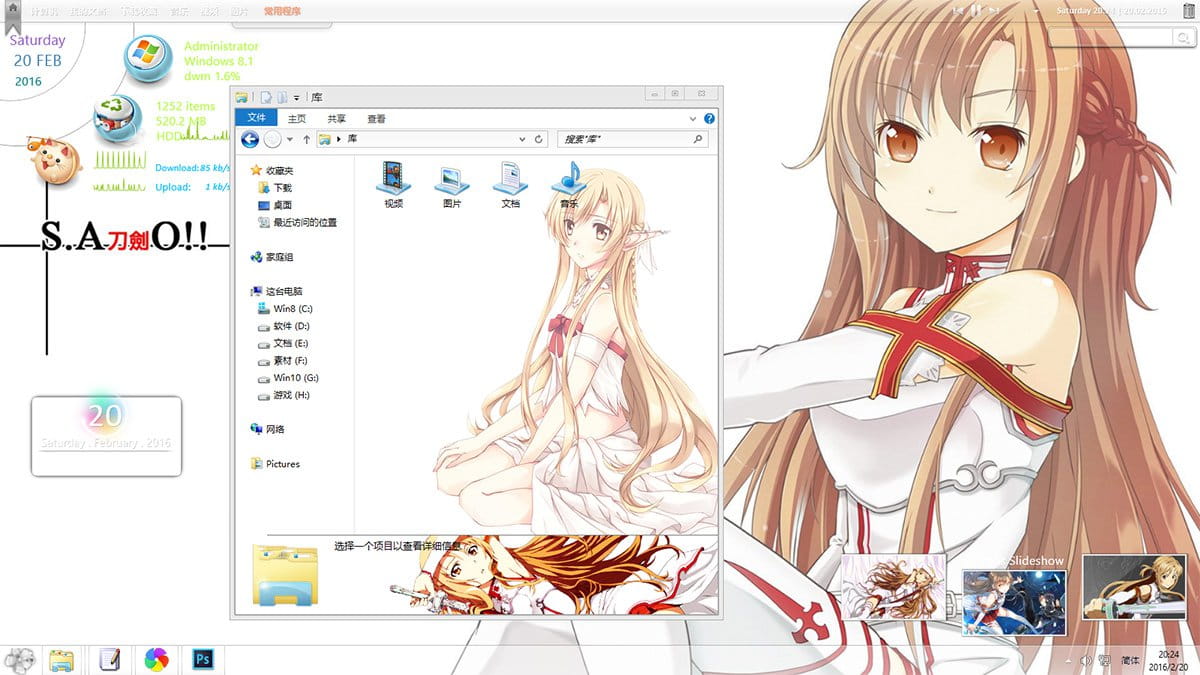Click the Explorer address bar path 库
The width and height of the screenshot is (1200, 675).
(x=352, y=139)
